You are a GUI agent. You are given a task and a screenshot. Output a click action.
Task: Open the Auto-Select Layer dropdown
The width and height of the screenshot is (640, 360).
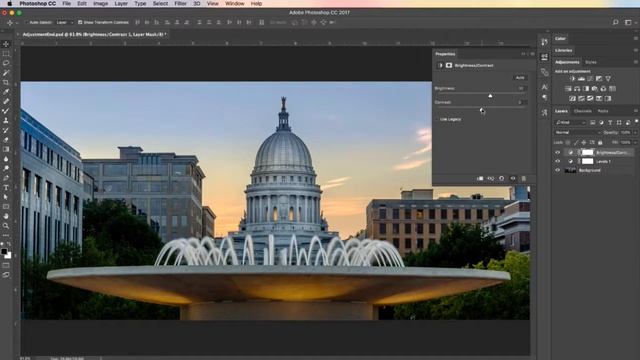tap(64, 22)
